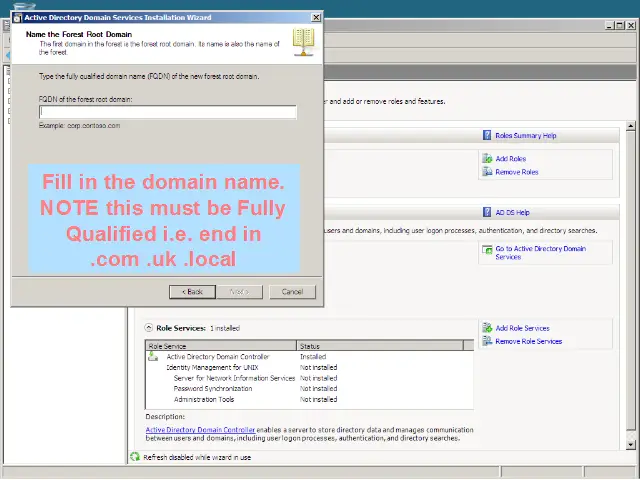Click the FQDN of the forest root domain field

[x=168, y=112]
